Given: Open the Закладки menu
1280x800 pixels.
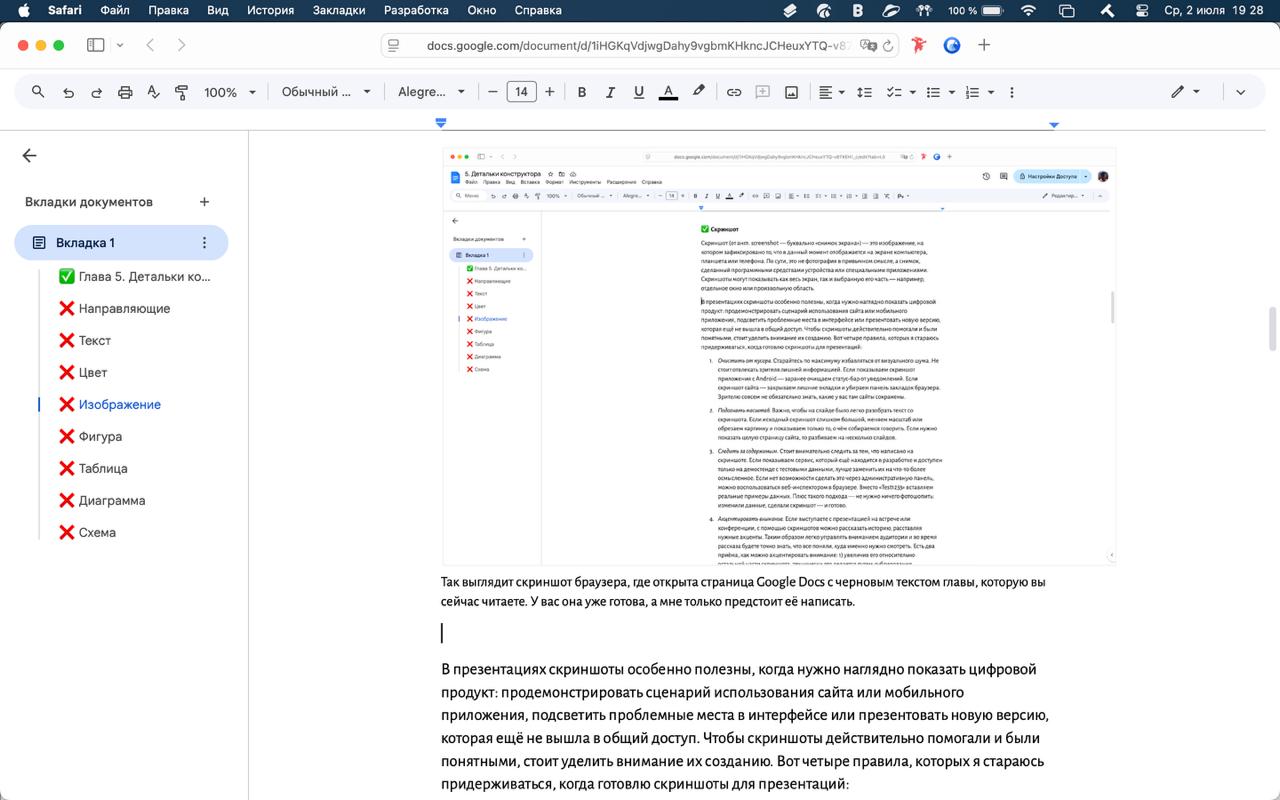Looking at the screenshot, I should point(339,10).
